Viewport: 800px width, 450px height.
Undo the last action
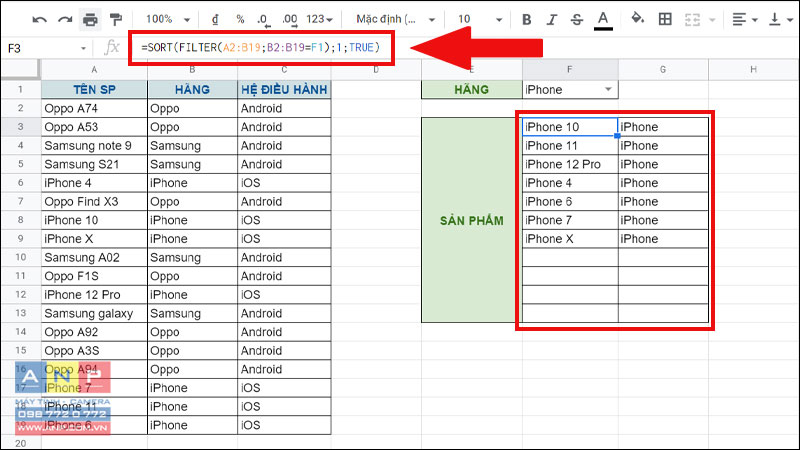[x=39, y=20]
